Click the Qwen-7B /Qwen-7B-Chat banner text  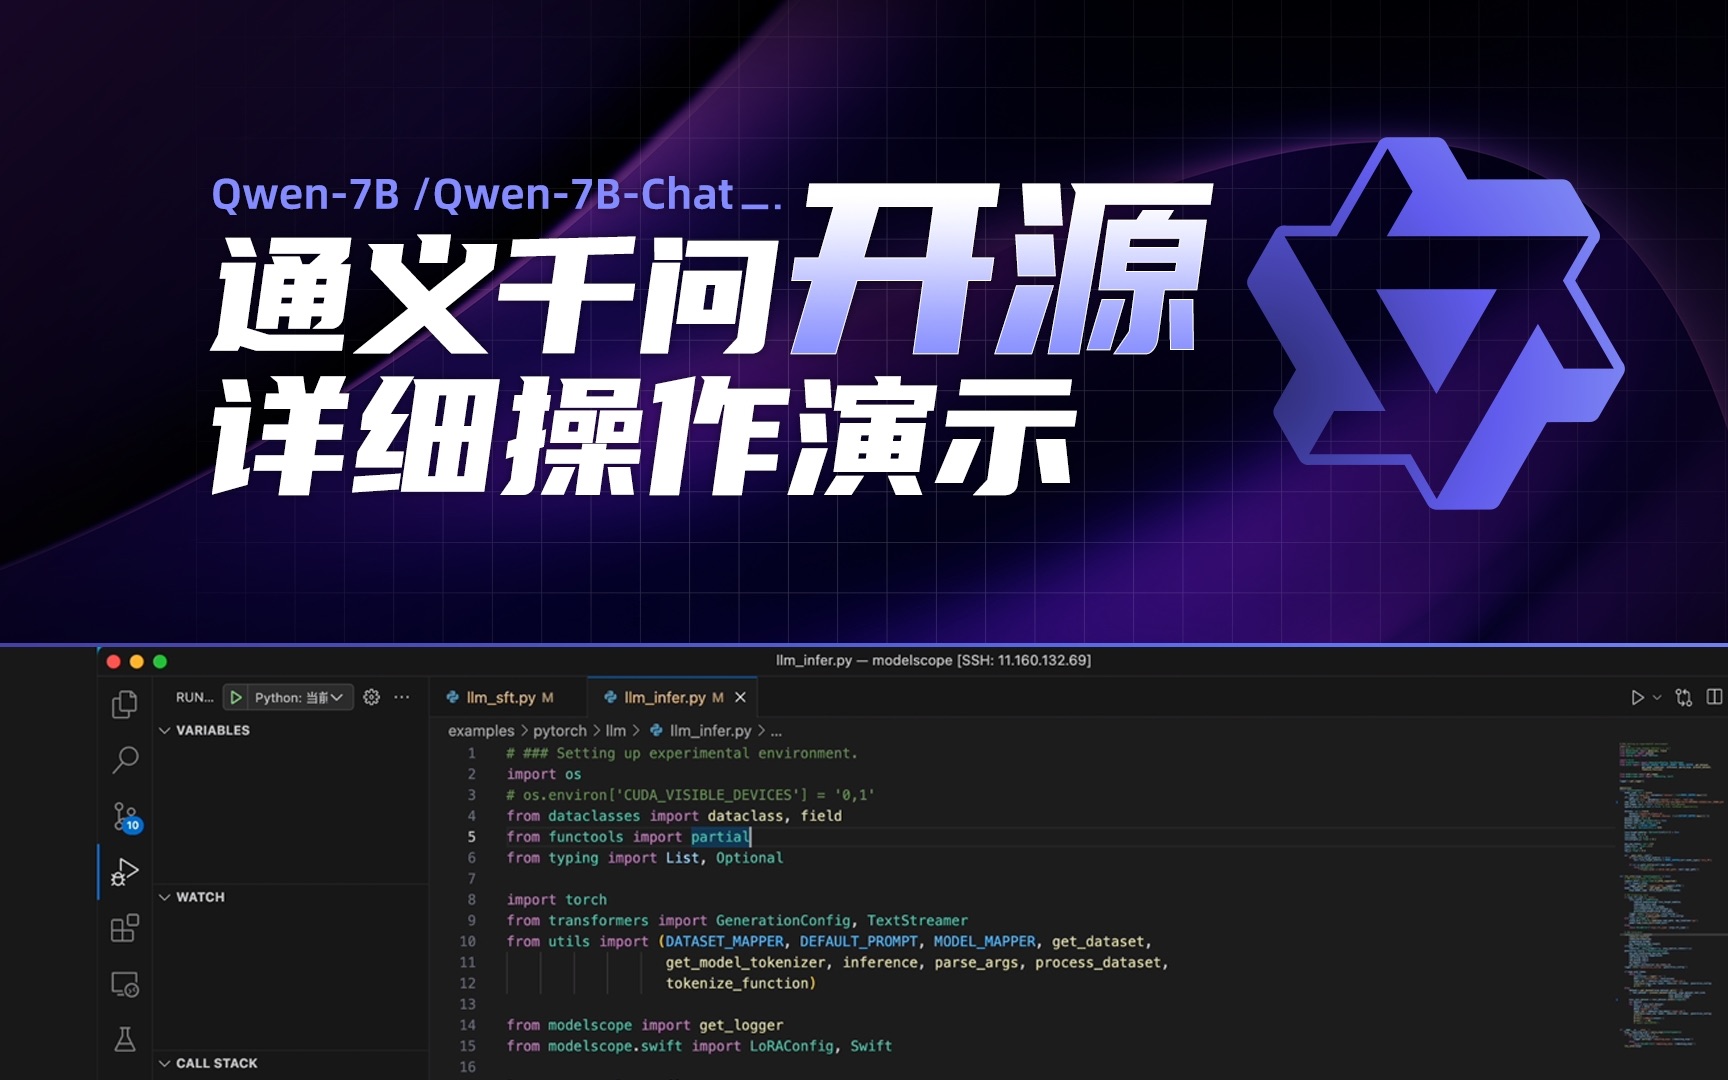496,194
